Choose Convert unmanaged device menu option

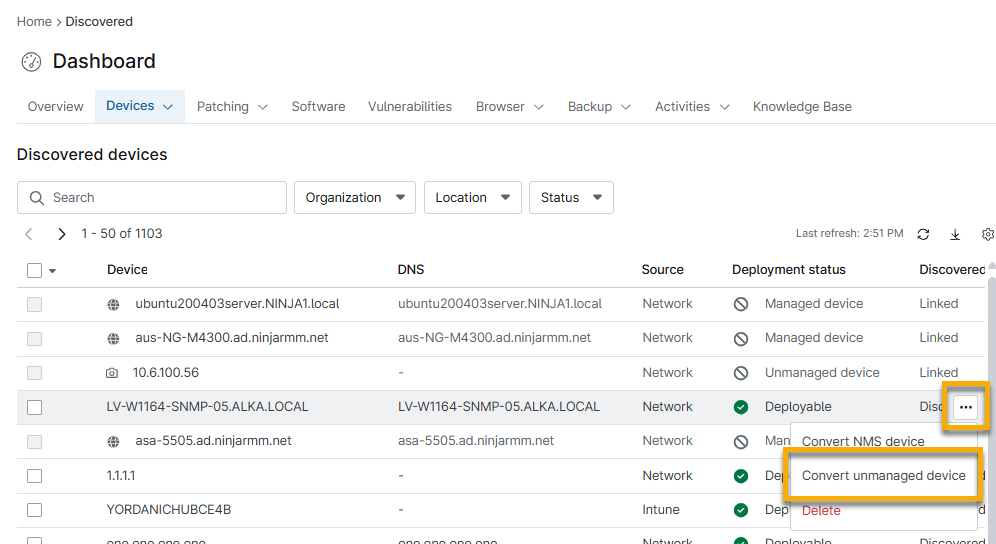[x=883, y=476]
